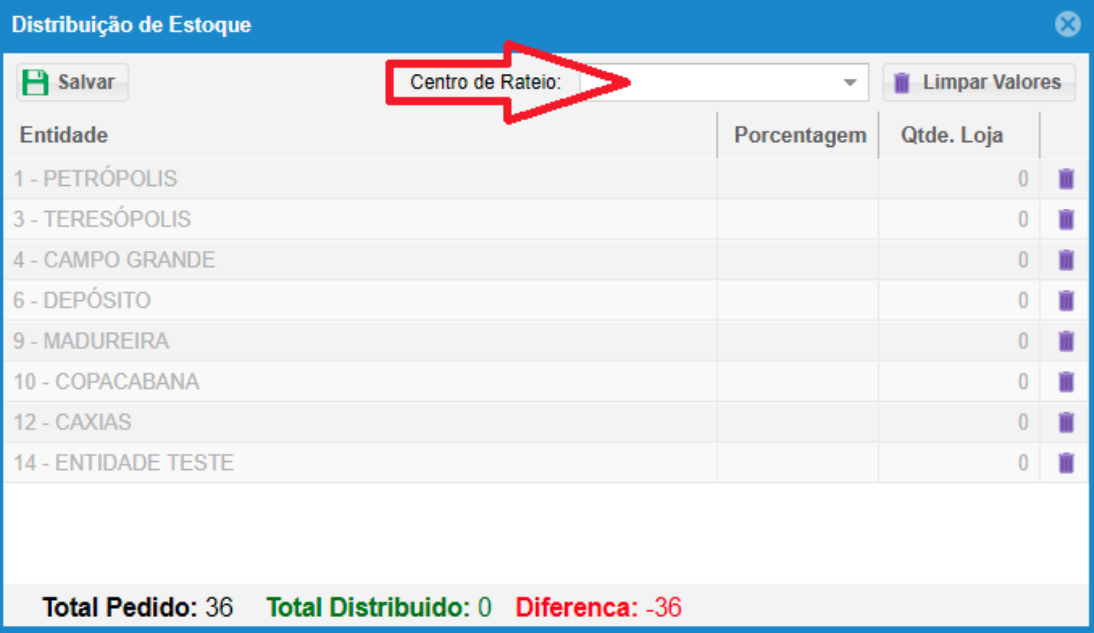The width and height of the screenshot is (1094, 633).
Task: Edit Porcentagem cell for 1 - PETRÓPOLIS
Action: click(x=798, y=179)
